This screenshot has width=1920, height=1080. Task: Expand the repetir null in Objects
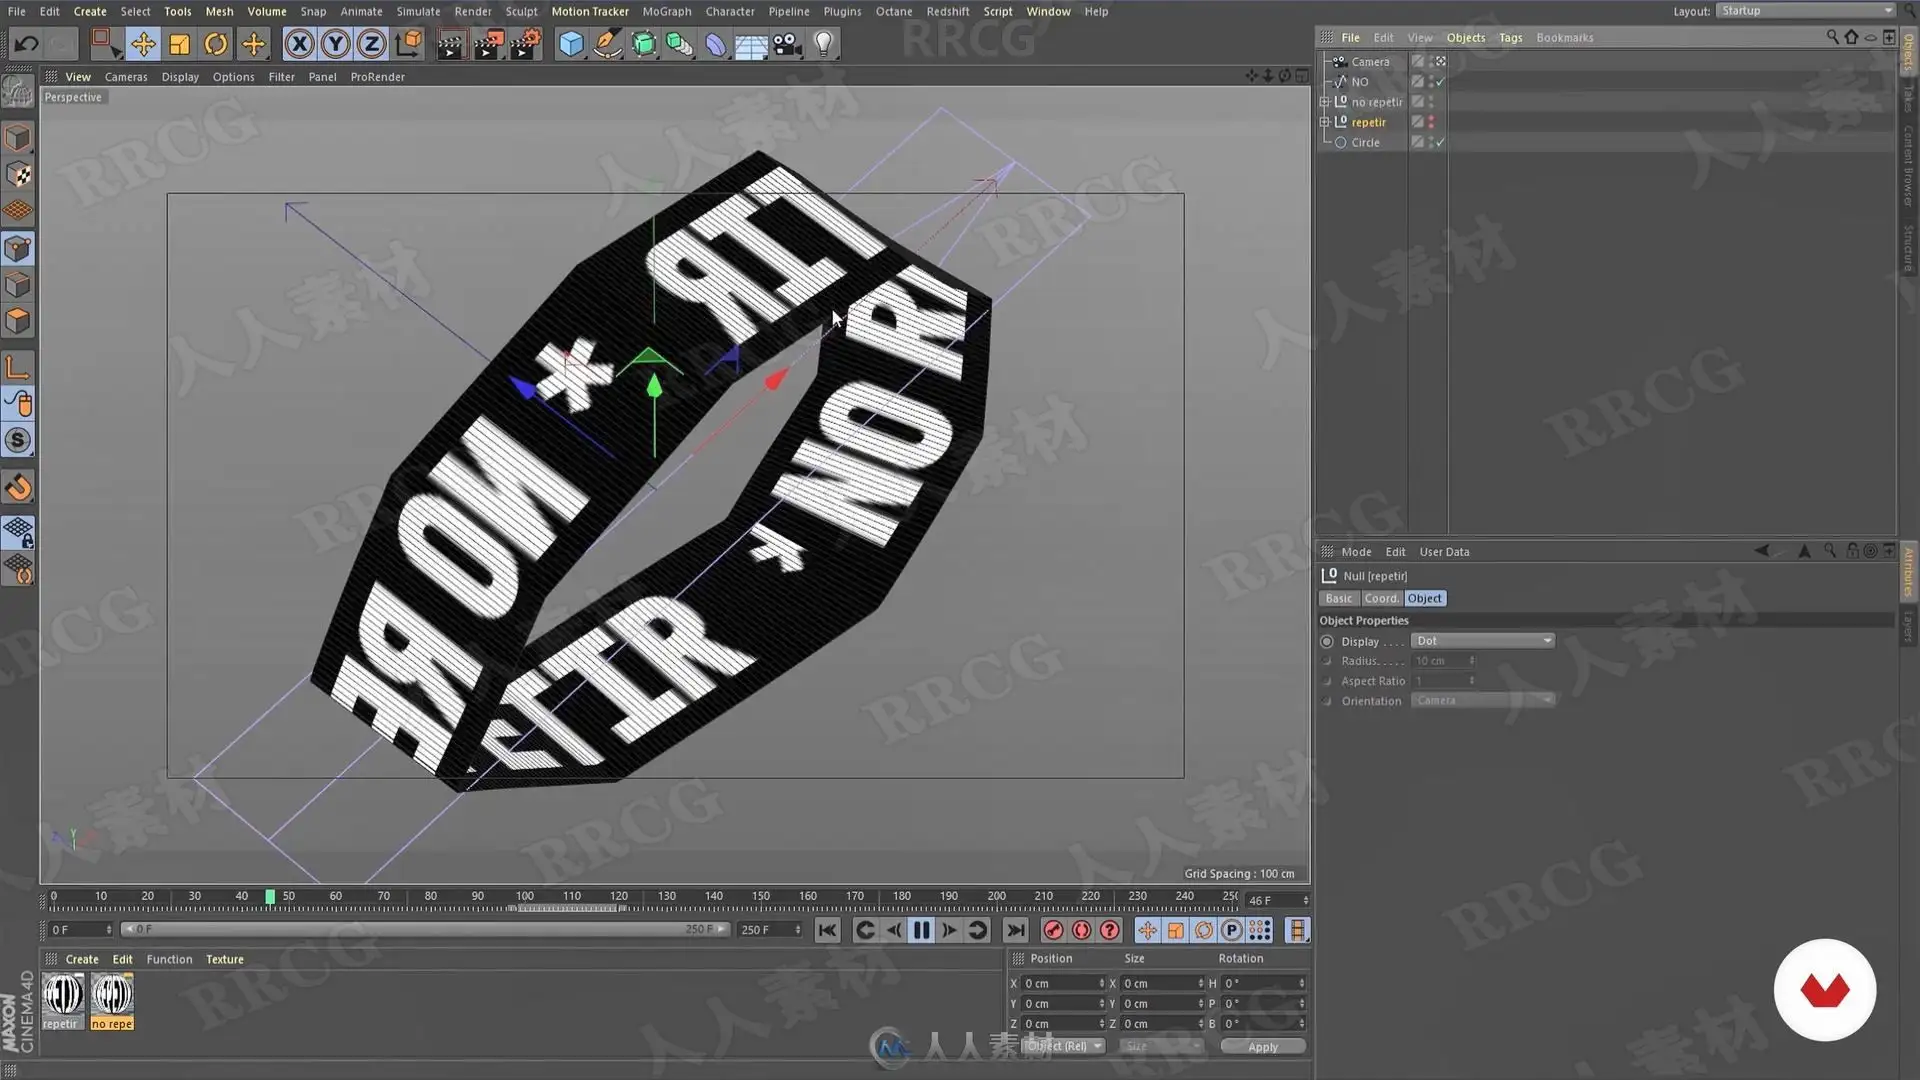pyautogui.click(x=1325, y=122)
